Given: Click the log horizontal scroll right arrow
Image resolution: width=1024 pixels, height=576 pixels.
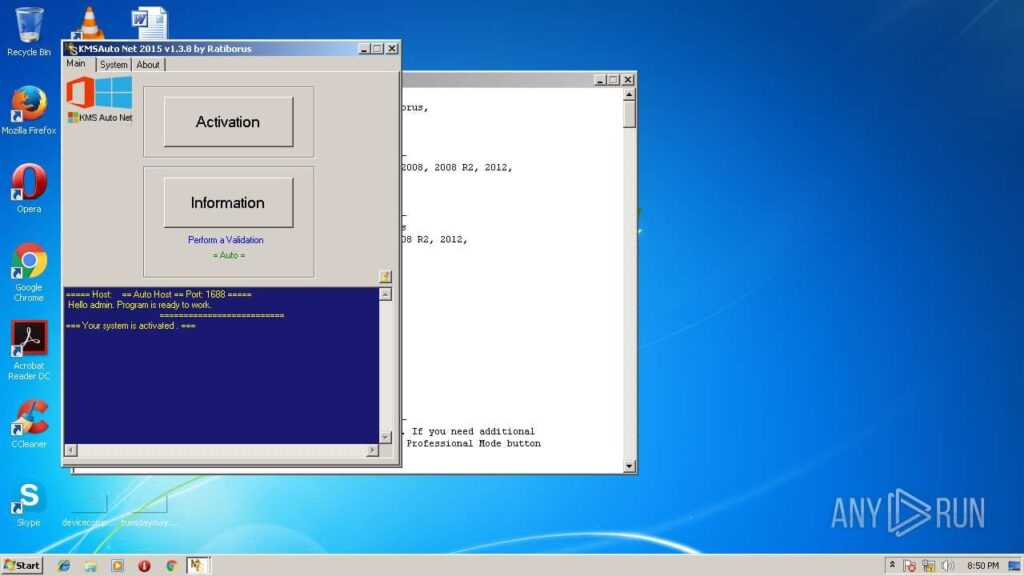Looking at the screenshot, I should 372,450.
